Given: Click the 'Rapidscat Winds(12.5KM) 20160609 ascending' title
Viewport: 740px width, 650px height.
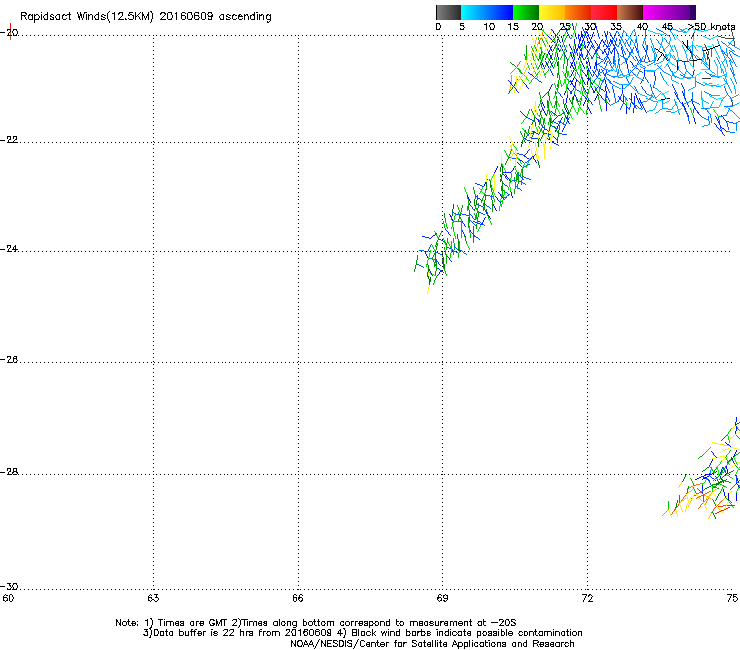Looking at the screenshot, I should point(146,17).
